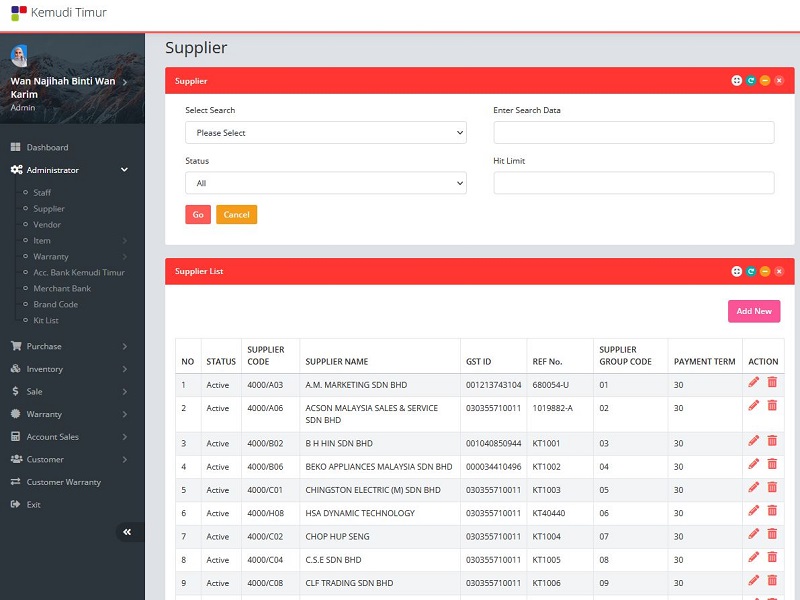Open the Customer Warranty menu item
The image size is (800, 600).
coord(63,482)
